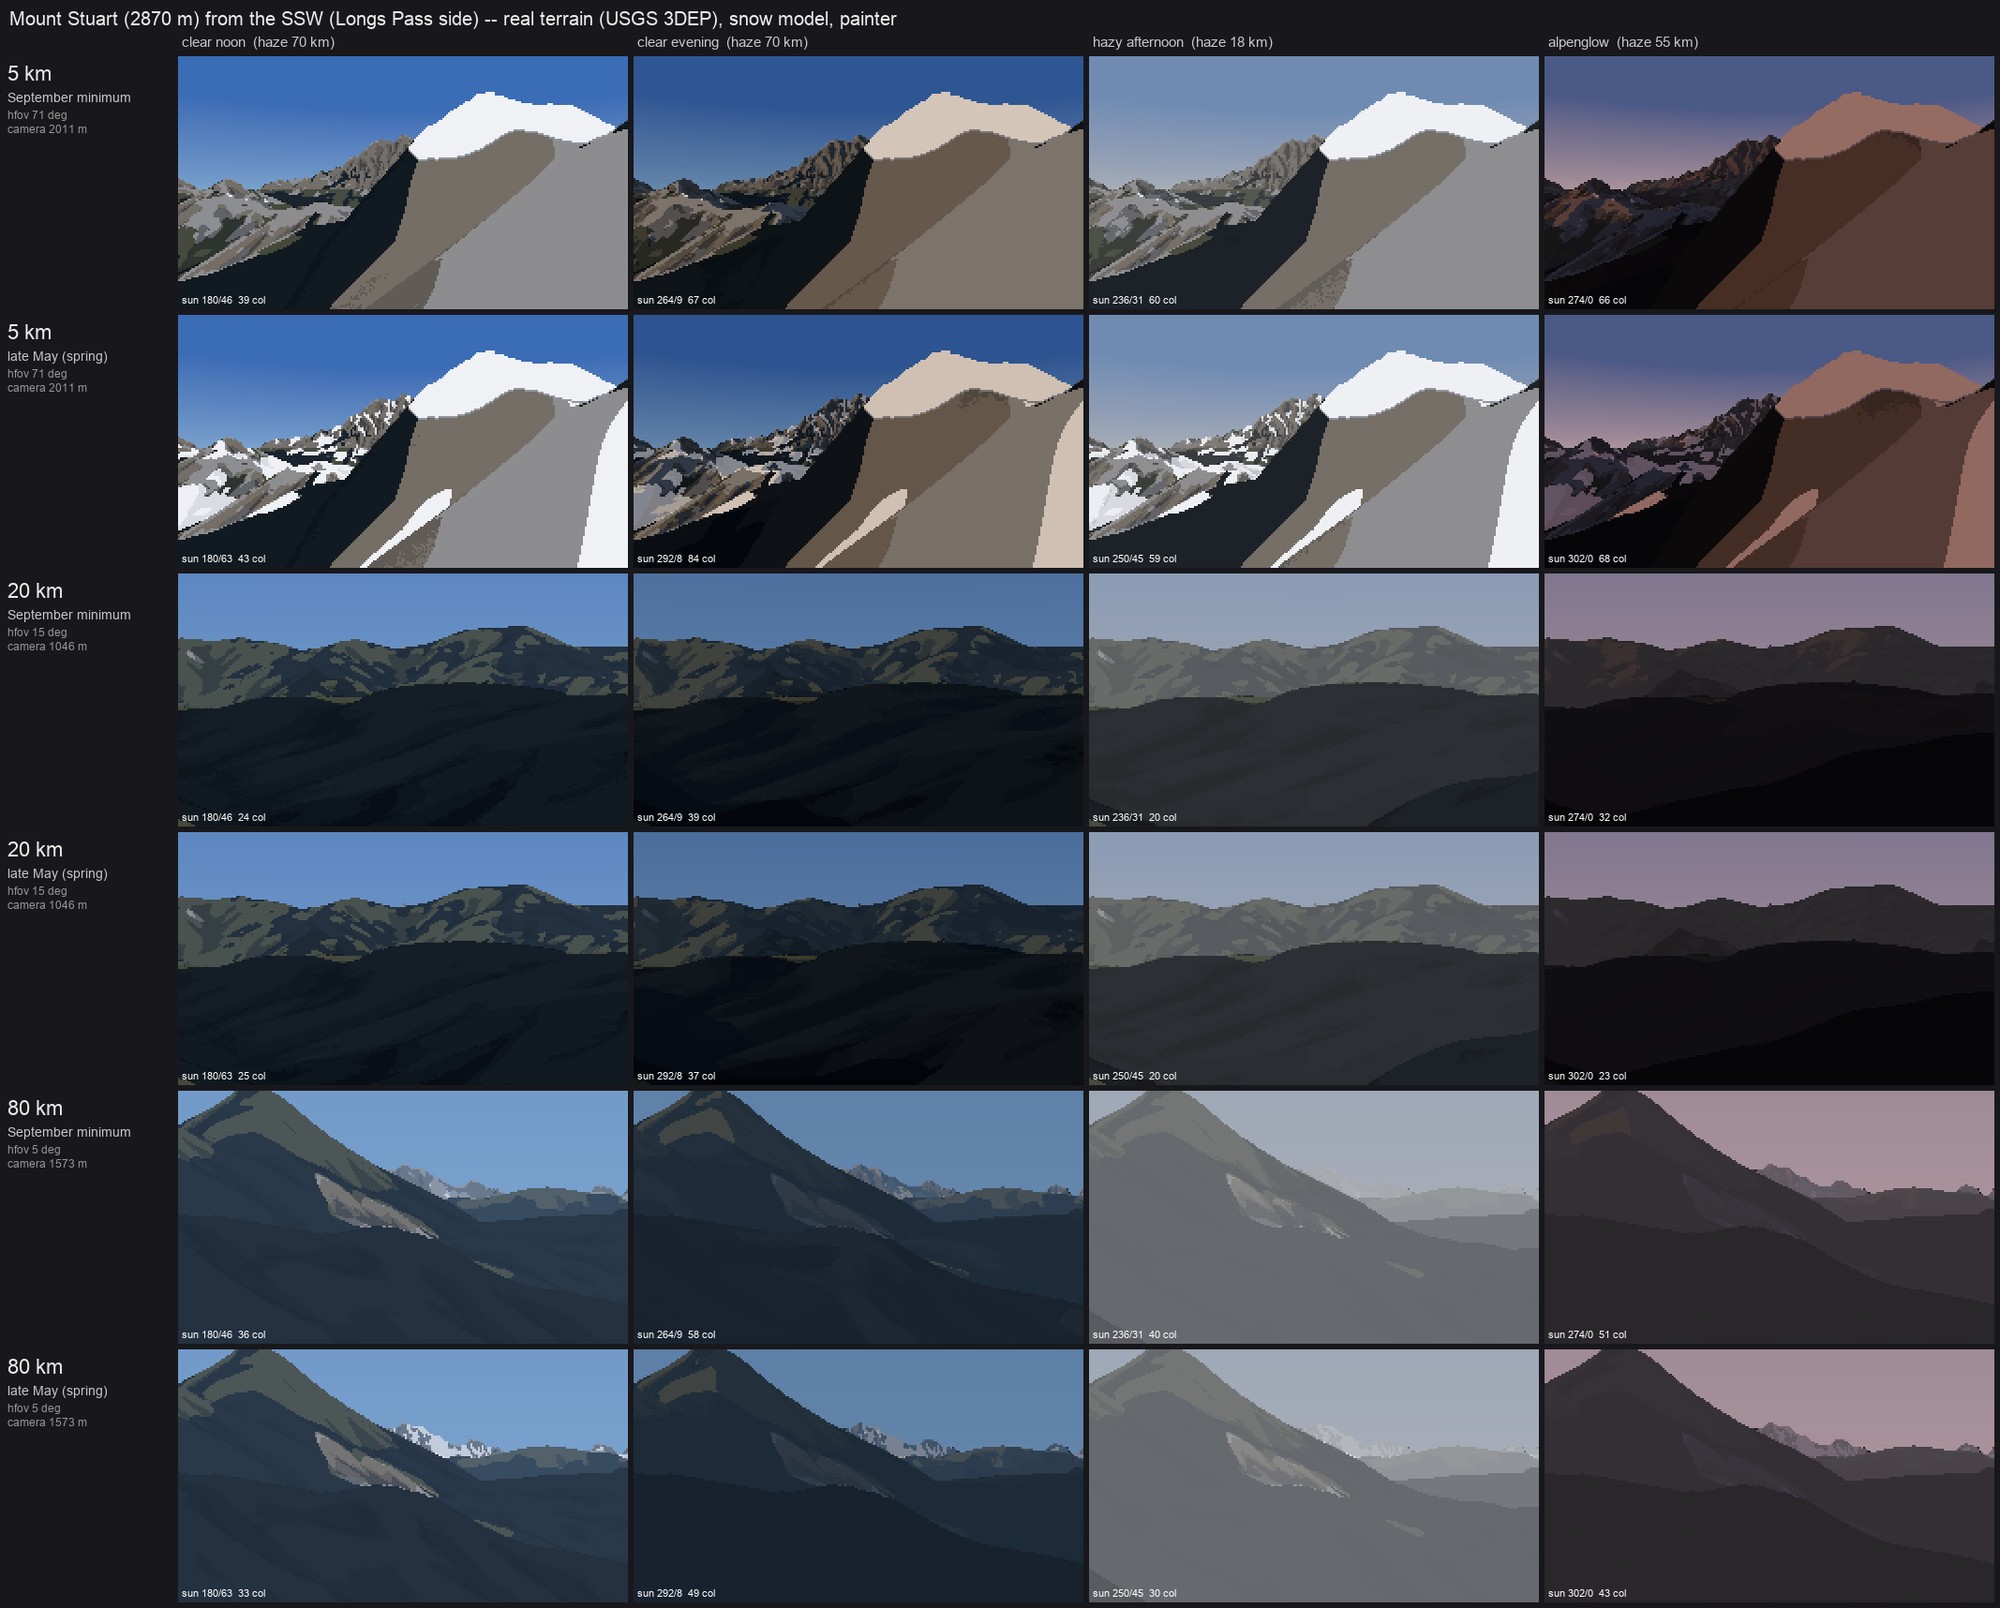View the 20 km September clear noon panel
2000x1608 pixels.
click(403, 700)
